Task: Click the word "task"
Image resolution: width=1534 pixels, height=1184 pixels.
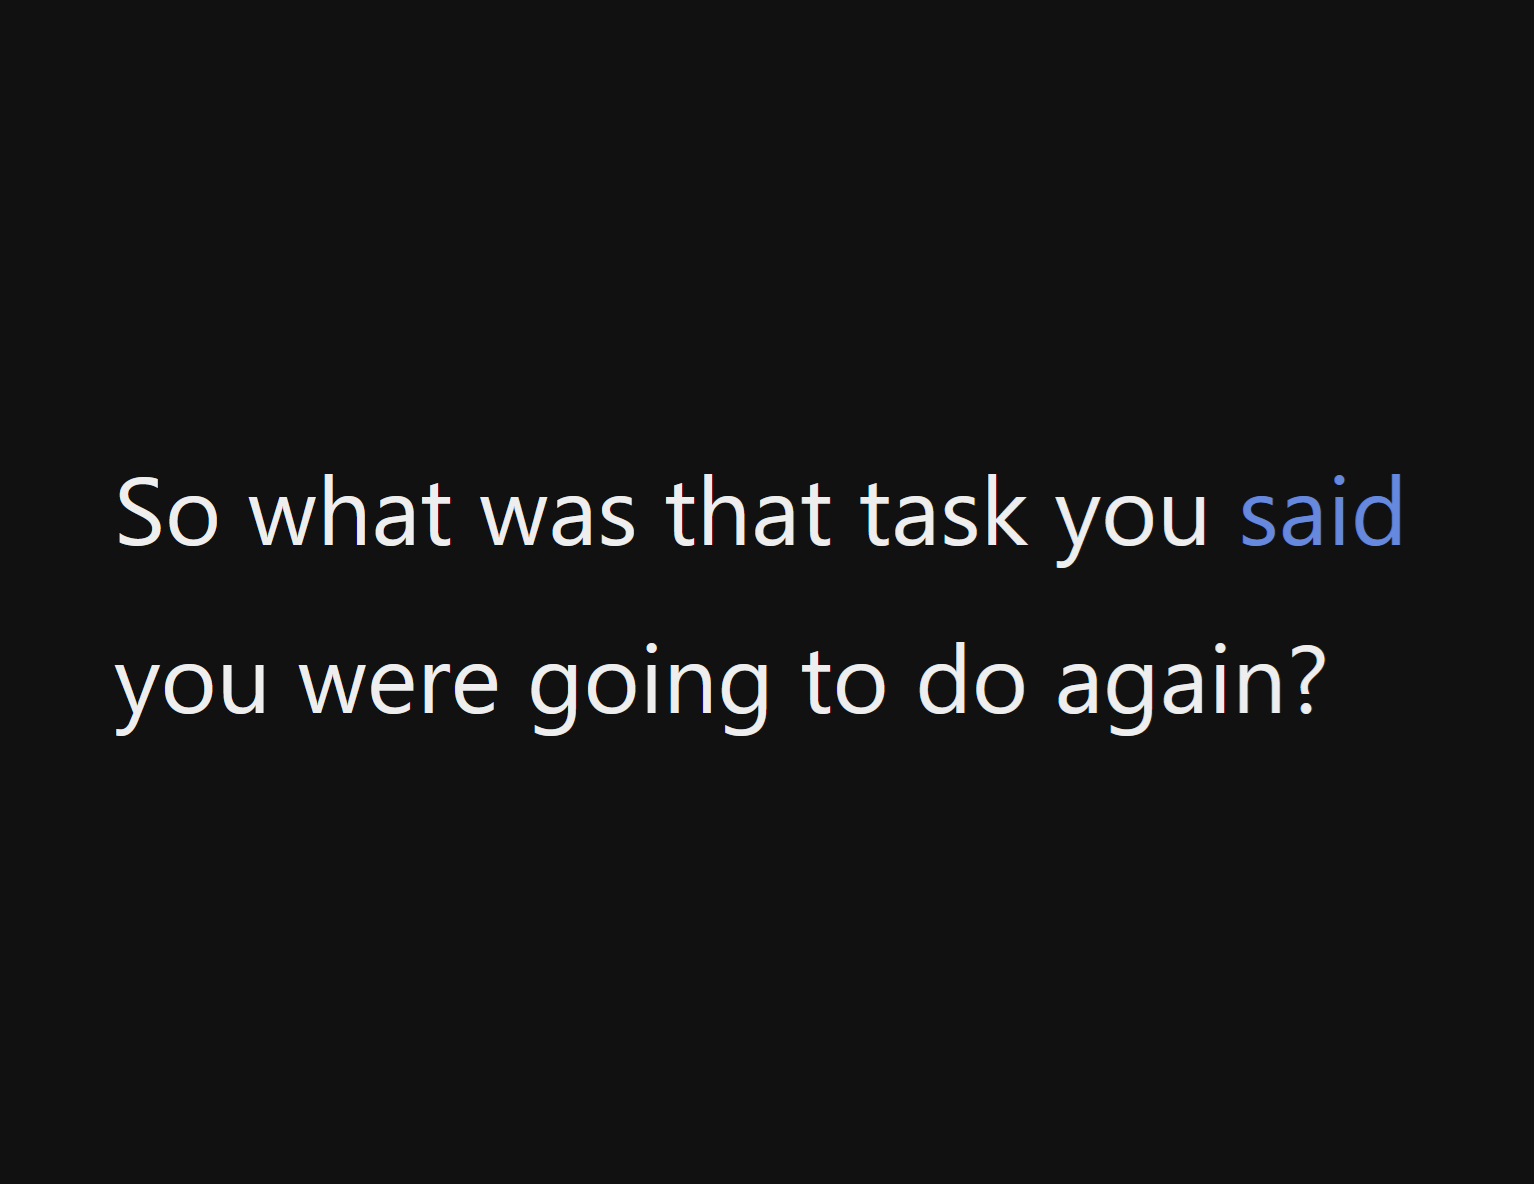Action: coord(943,514)
